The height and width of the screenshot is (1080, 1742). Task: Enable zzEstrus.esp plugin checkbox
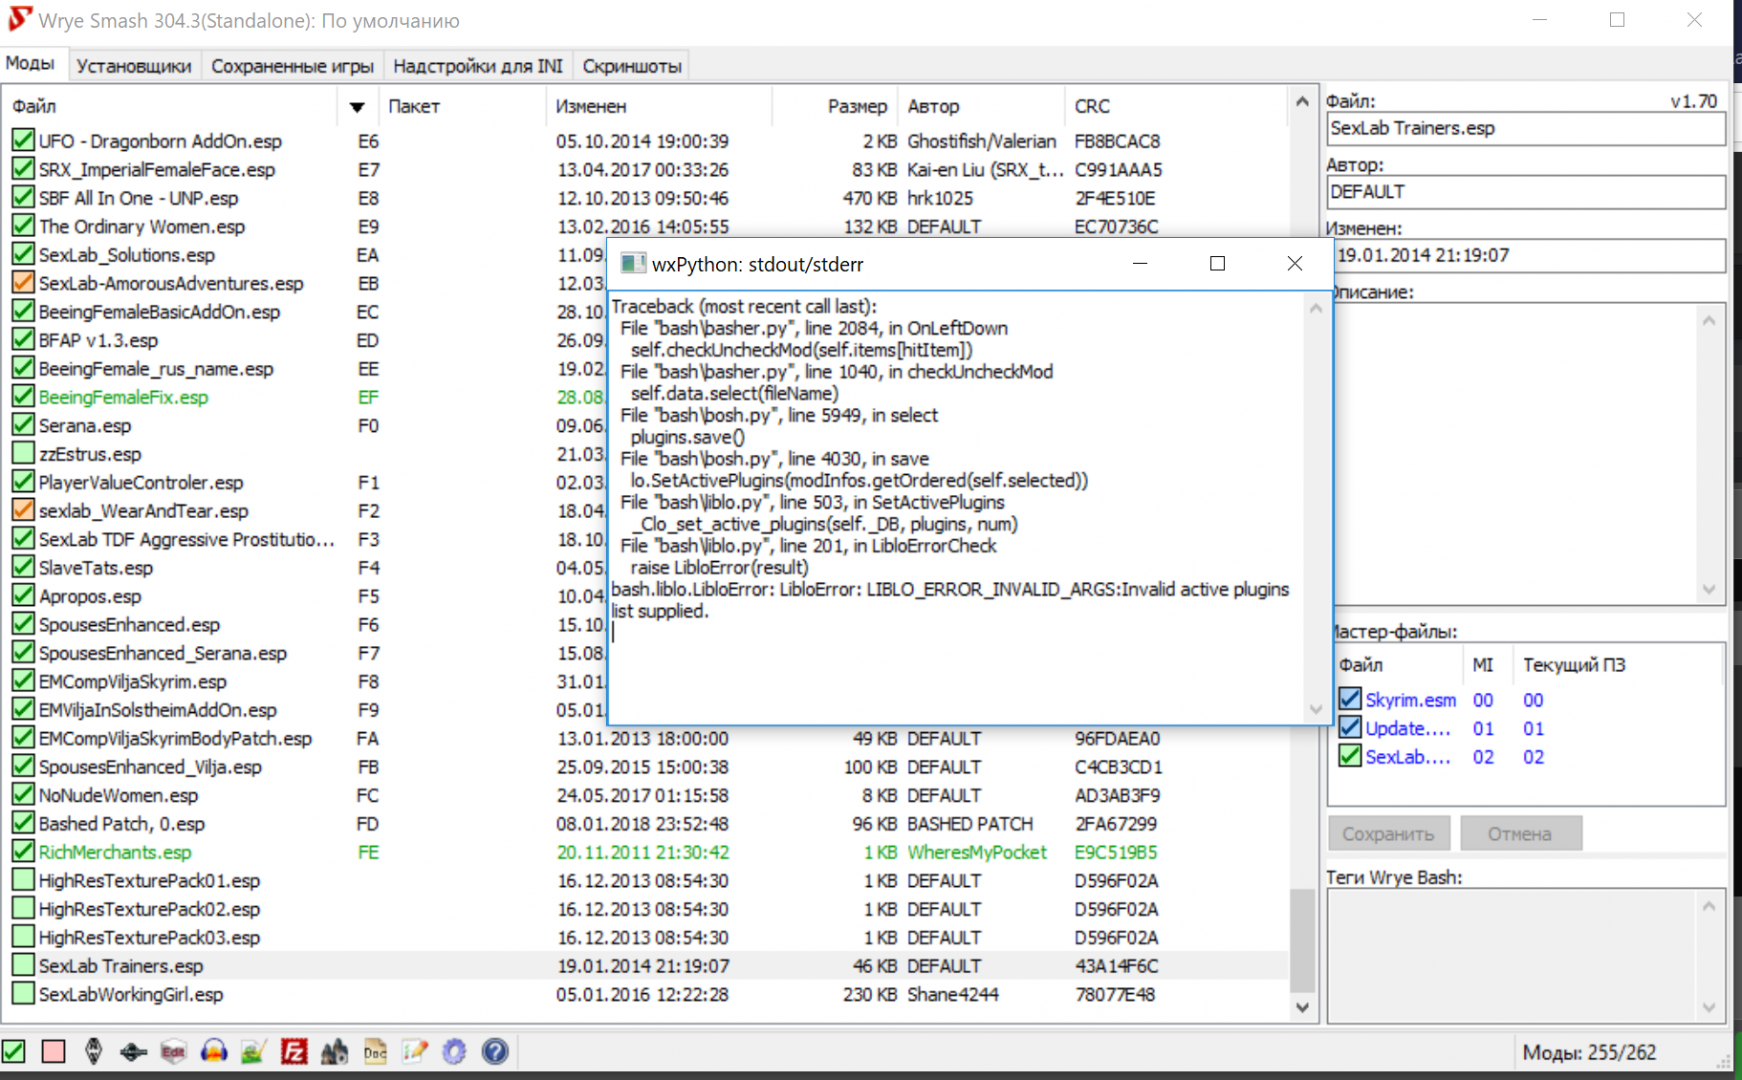pyautogui.click(x=23, y=453)
